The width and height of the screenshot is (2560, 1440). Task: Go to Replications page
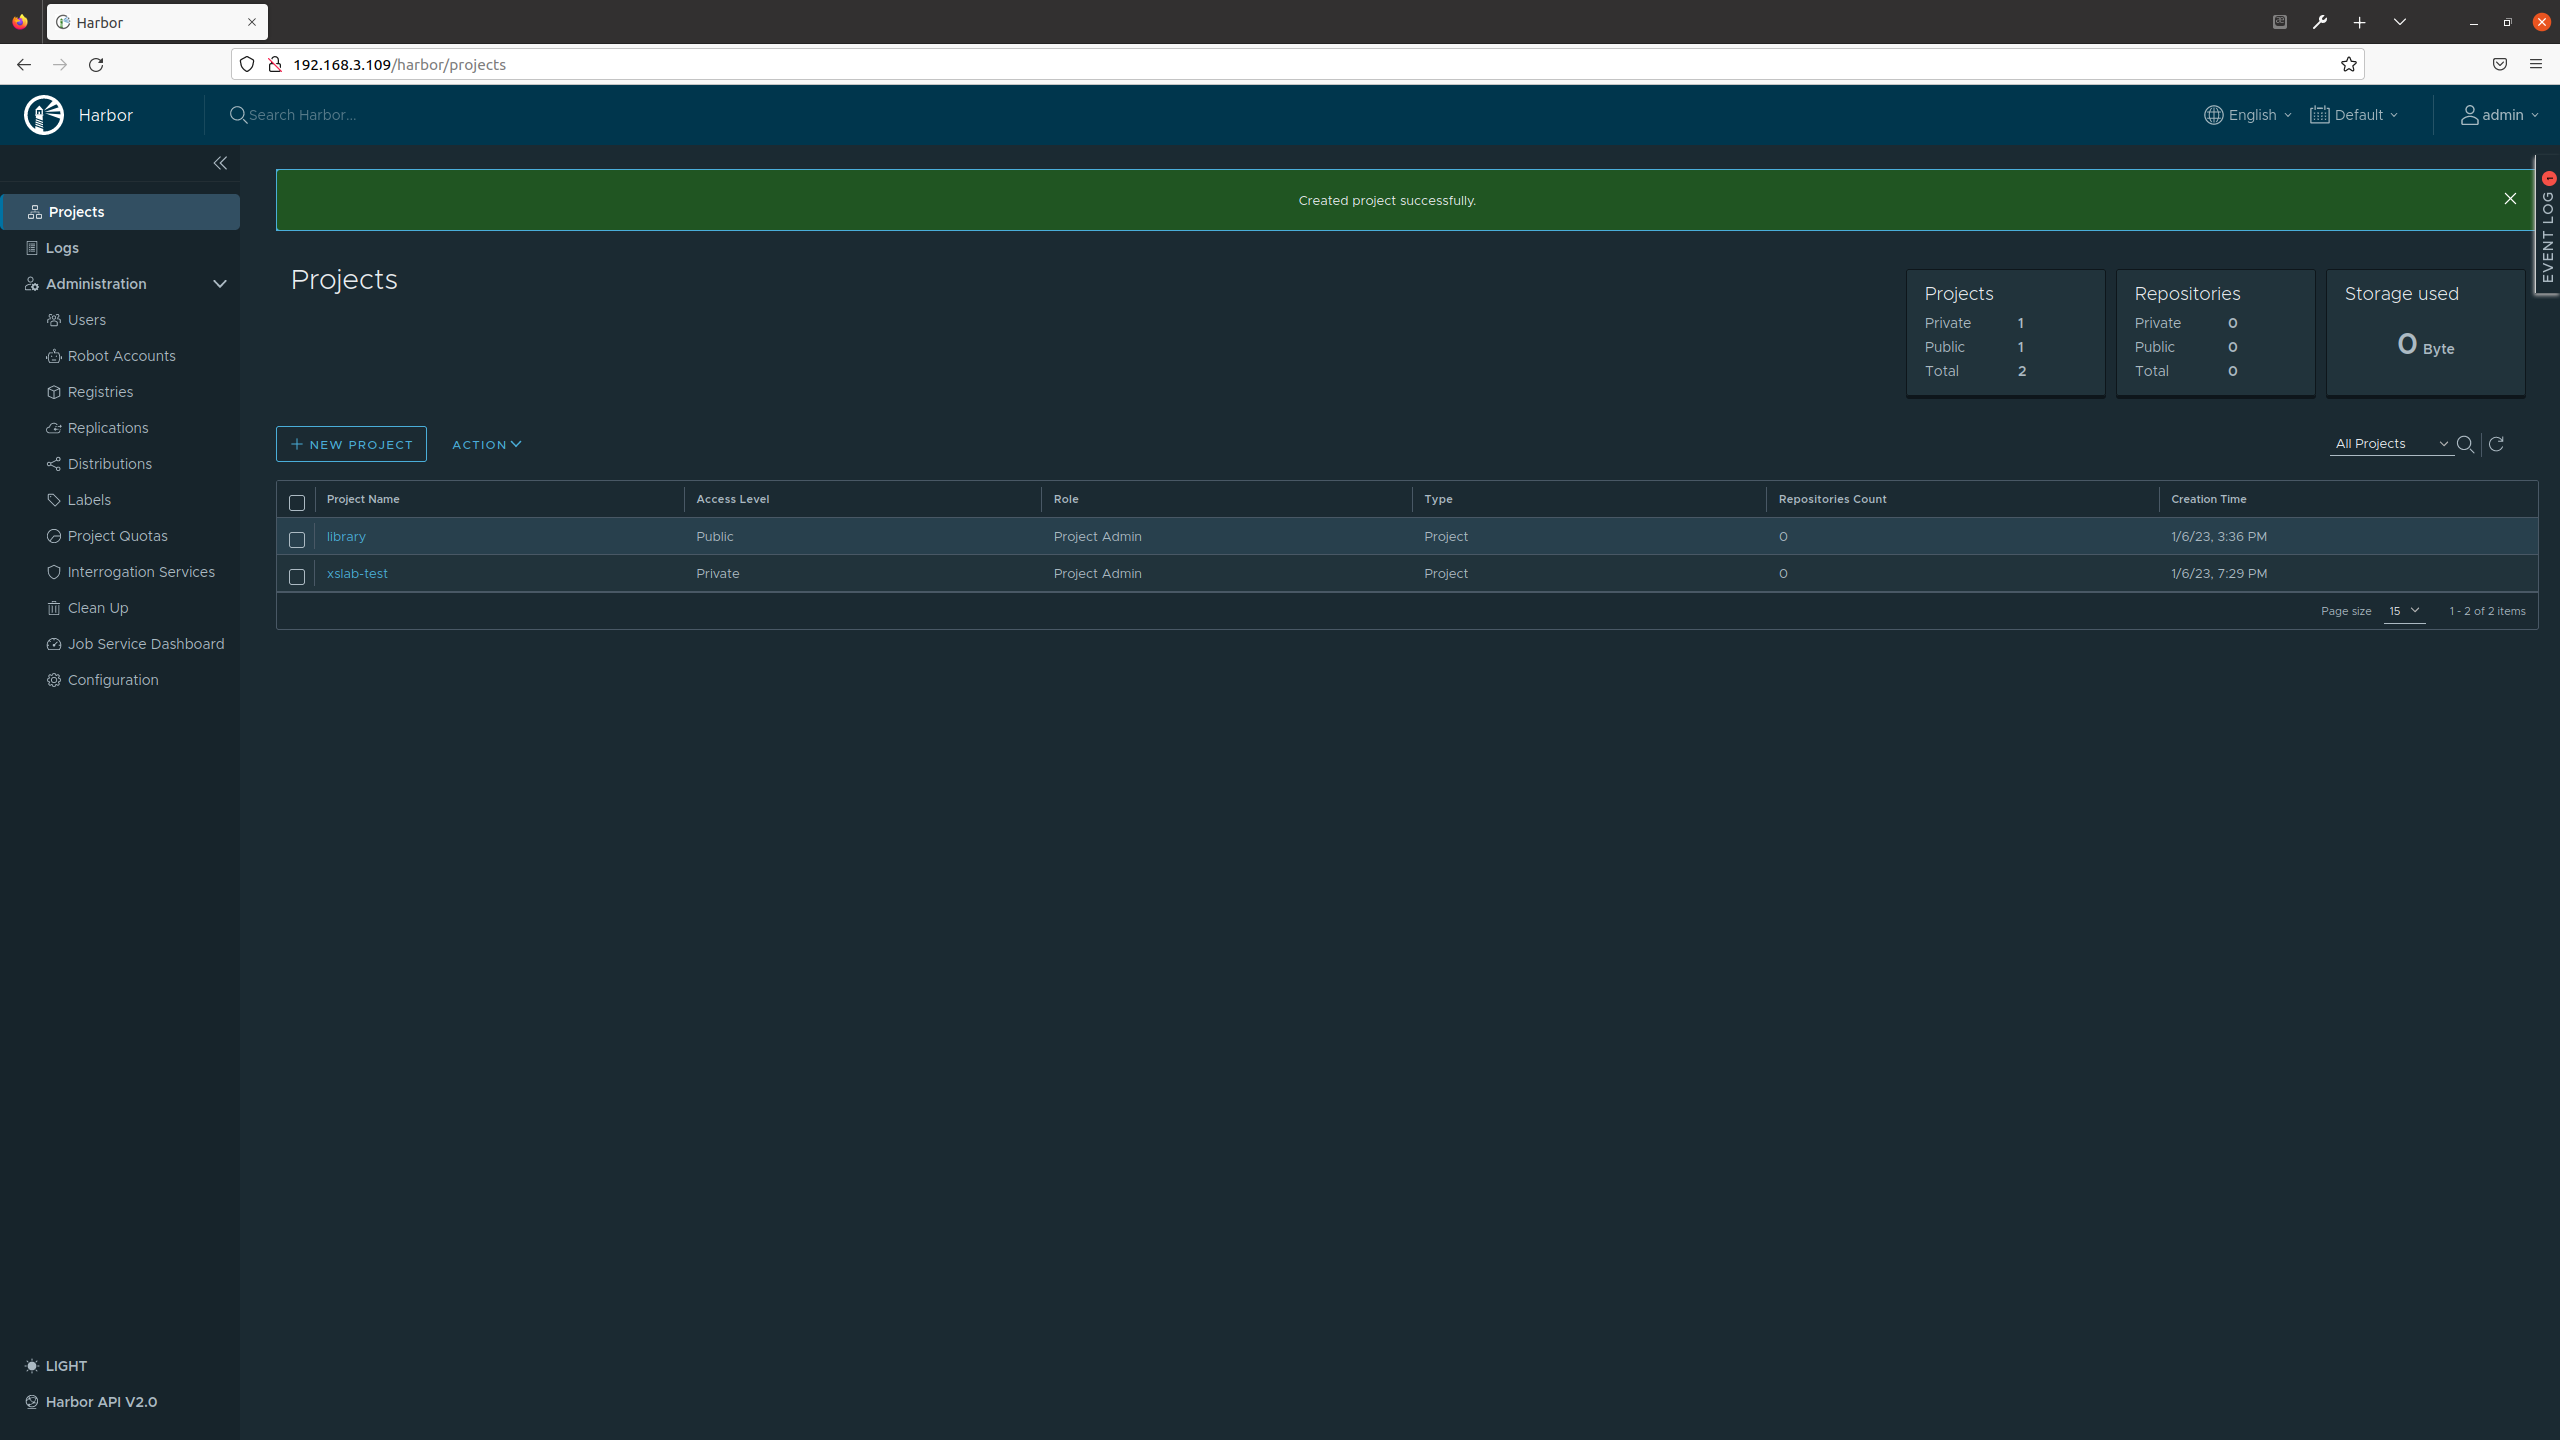pyautogui.click(x=107, y=428)
